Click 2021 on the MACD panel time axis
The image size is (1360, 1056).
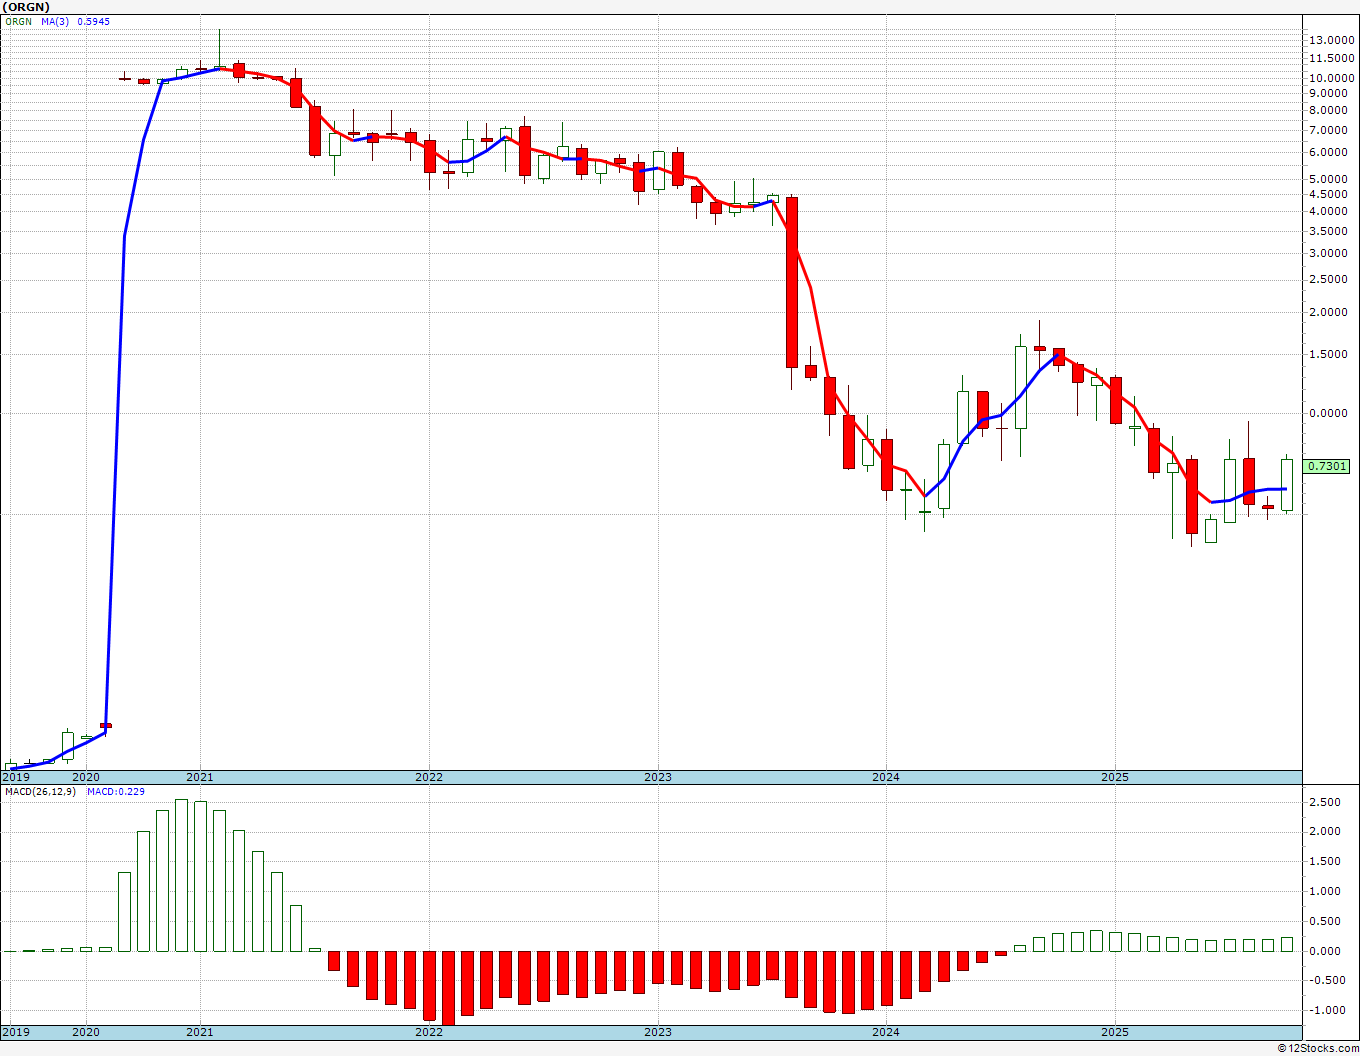pyautogui.click(x=200, y=1032)
